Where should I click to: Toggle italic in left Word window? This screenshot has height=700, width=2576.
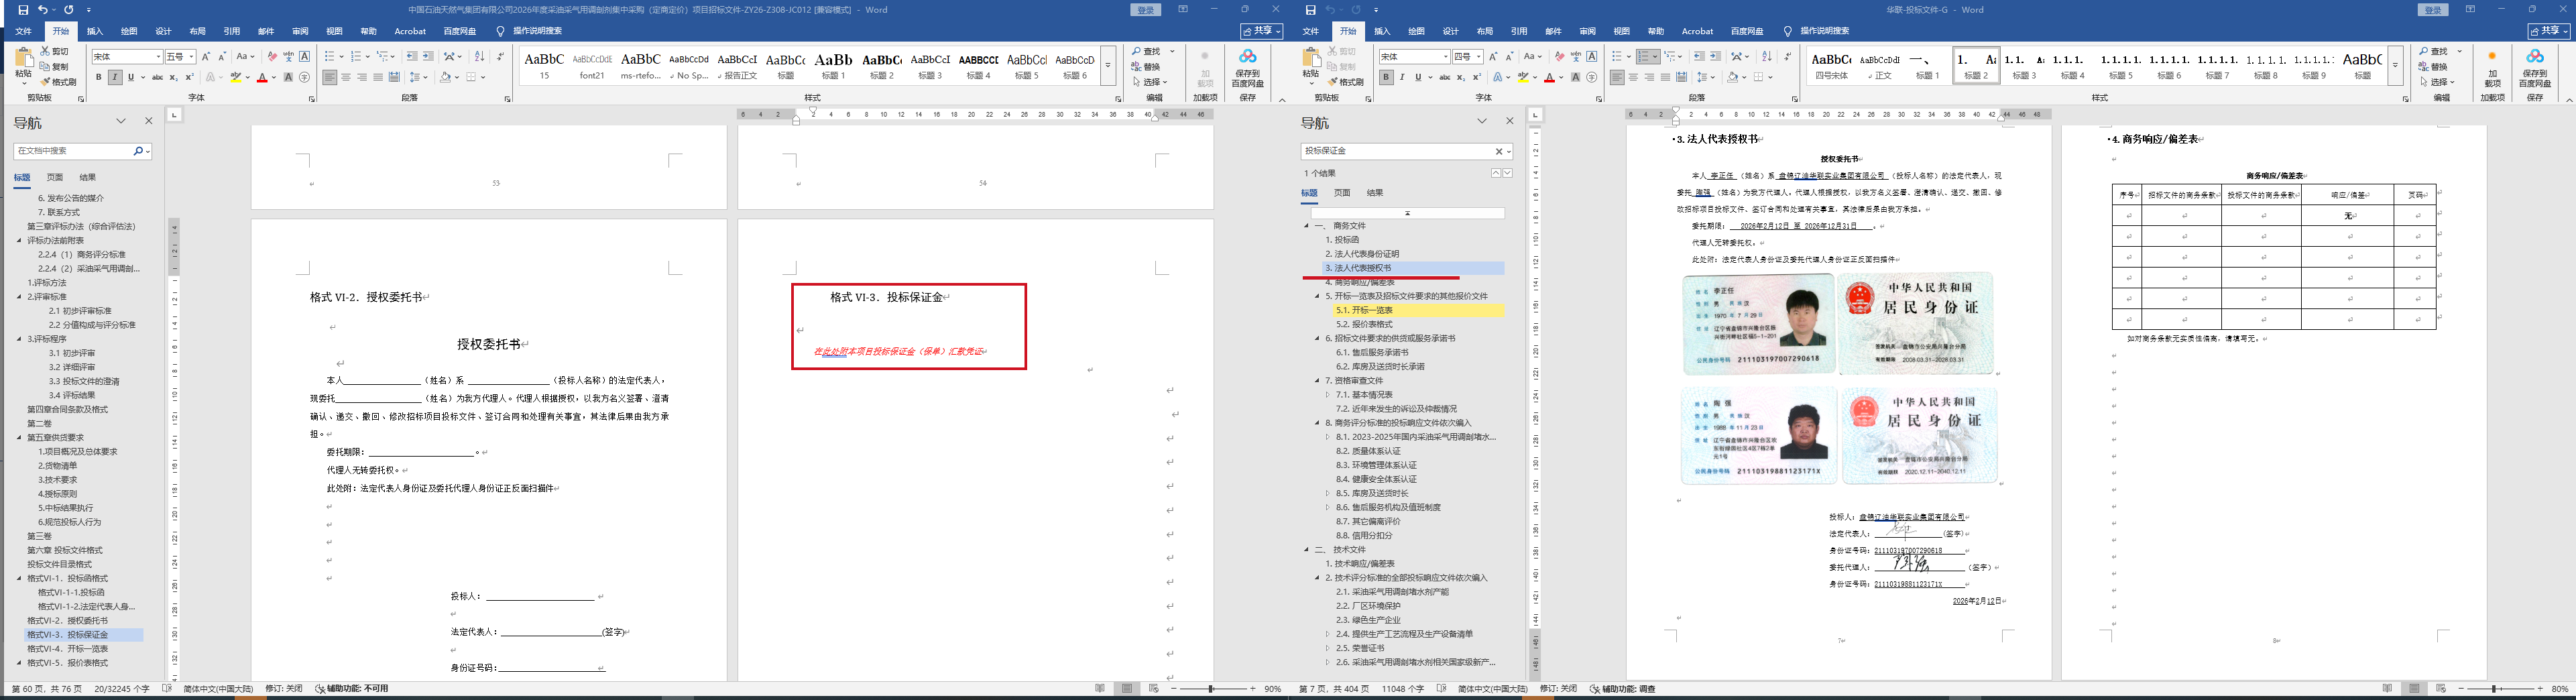115,77
